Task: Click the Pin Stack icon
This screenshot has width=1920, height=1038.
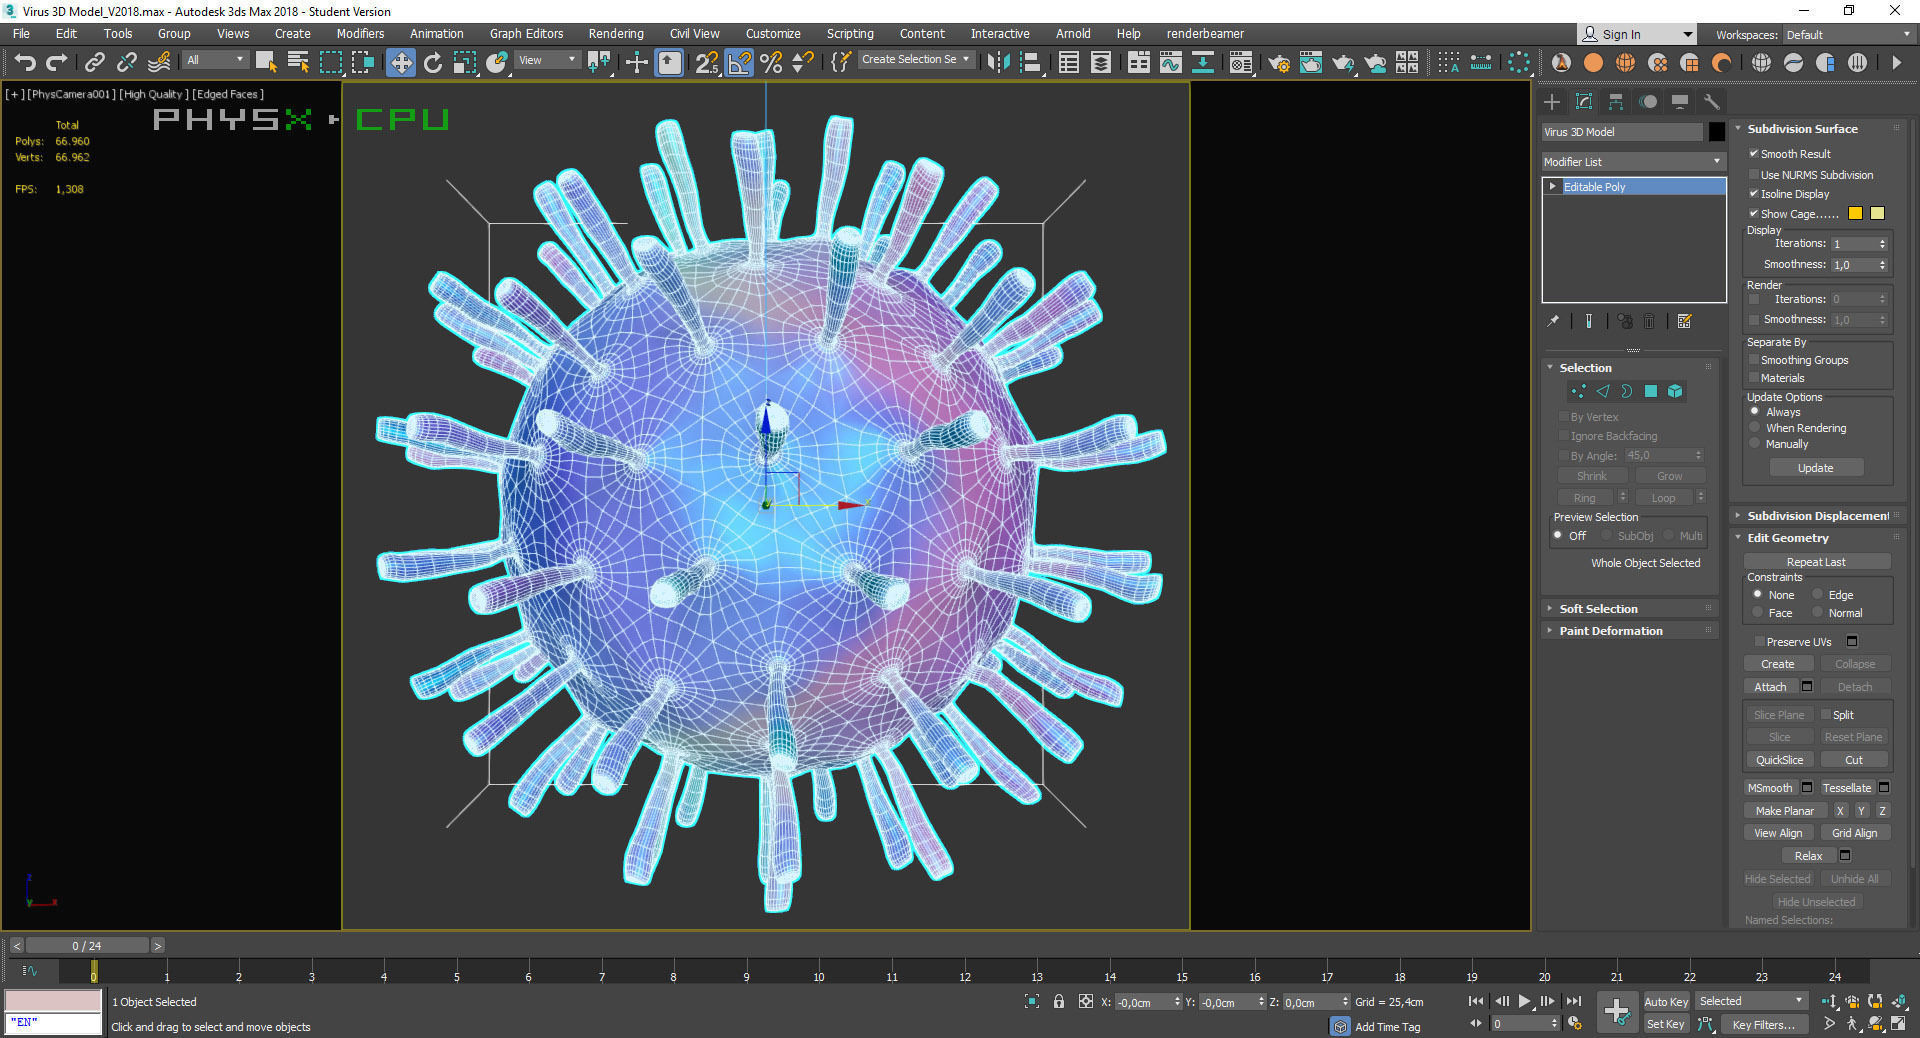Action: tap(1553, 321)
